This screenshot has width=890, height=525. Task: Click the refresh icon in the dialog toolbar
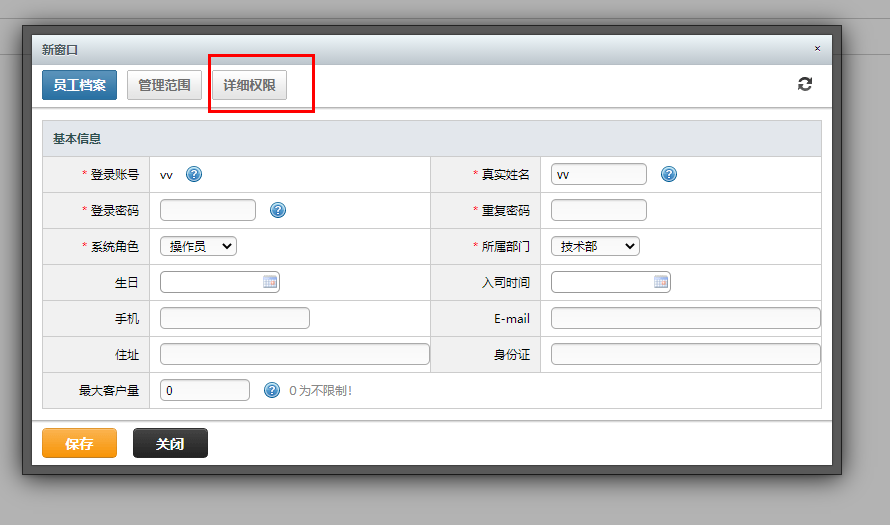point(804,84)
